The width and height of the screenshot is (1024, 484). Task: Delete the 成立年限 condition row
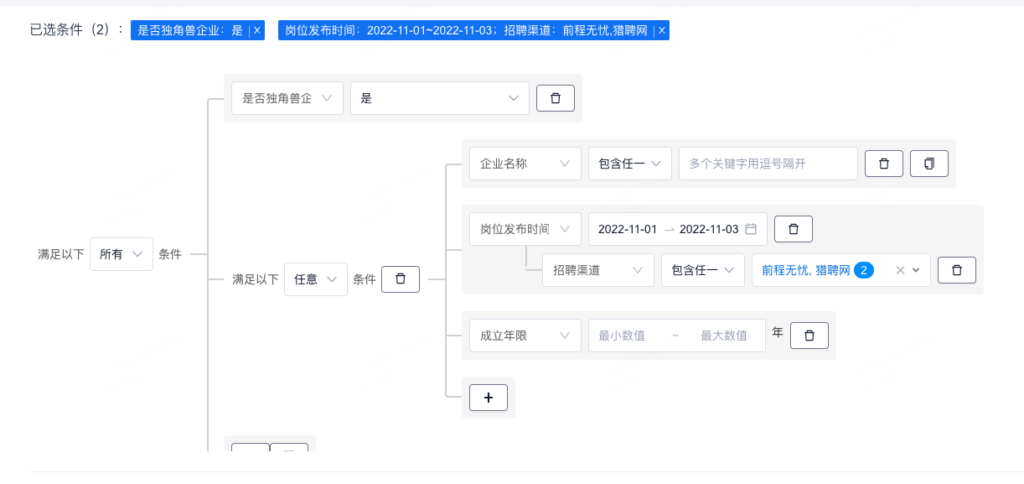tap(809, 335)
